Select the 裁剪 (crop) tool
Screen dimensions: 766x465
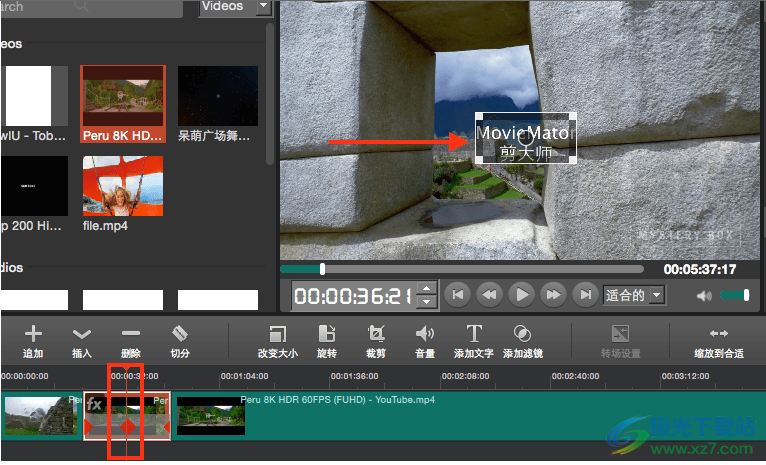pyautogui.click(x=376, y=334)
